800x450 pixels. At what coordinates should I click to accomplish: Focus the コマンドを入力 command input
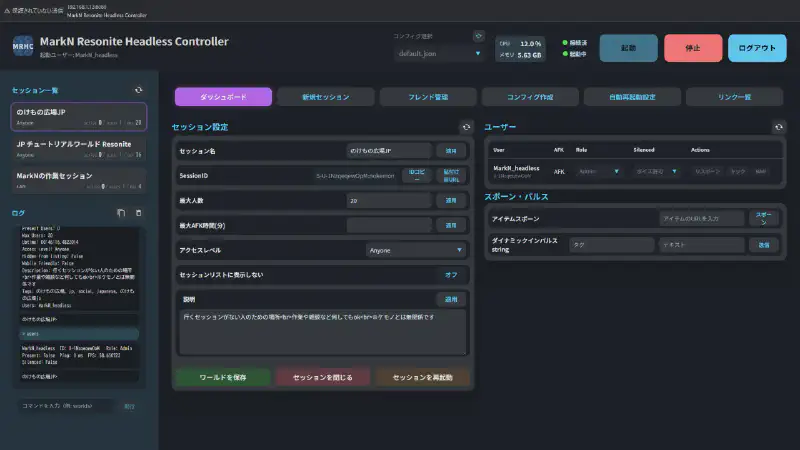(x=66, y=406)
